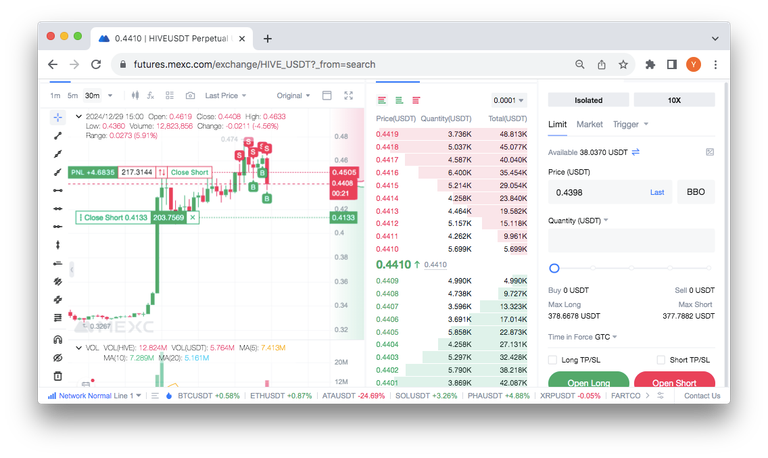This screenshot has width=768, height=458.
Task: Swap funds with the transfer arrows icon
Action: coord(636,152)
